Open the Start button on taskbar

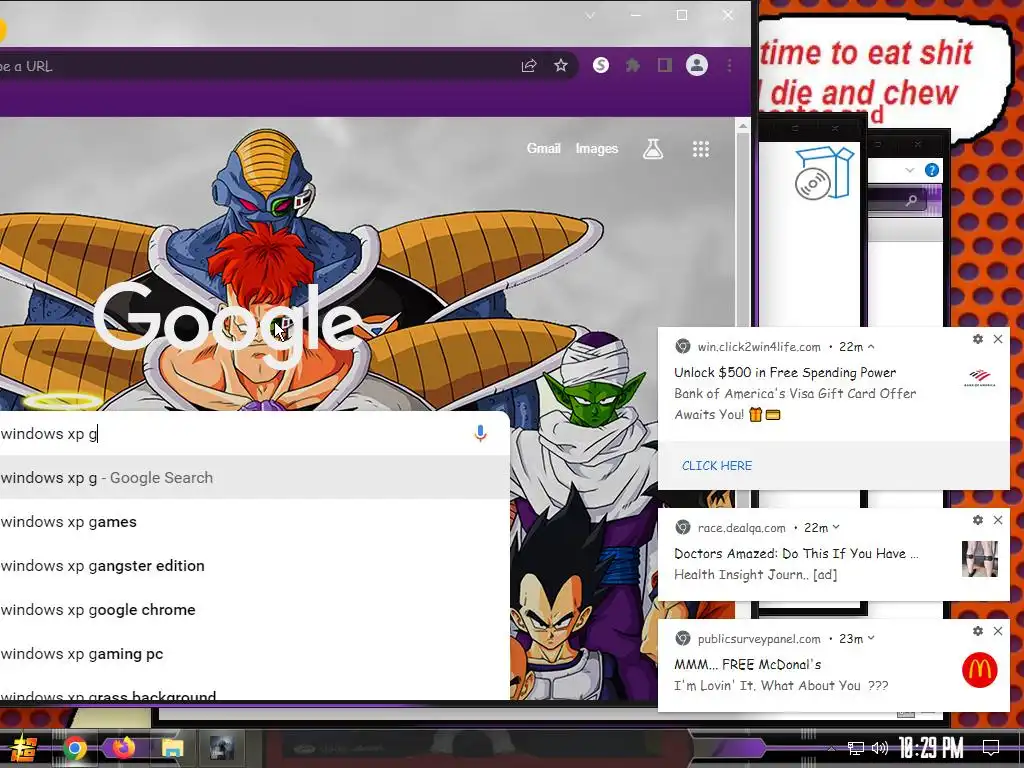22,748
